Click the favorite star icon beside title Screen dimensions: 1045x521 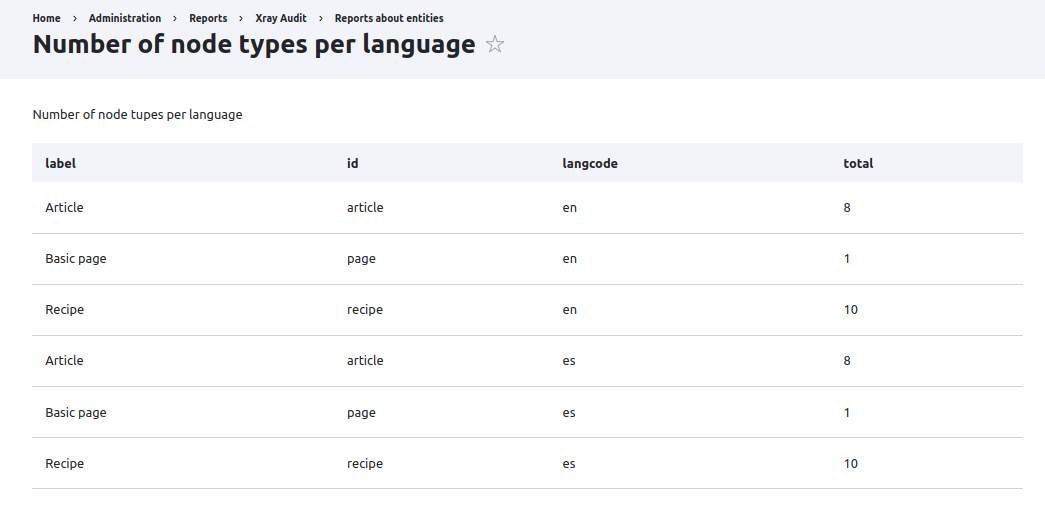pos(495,45)
